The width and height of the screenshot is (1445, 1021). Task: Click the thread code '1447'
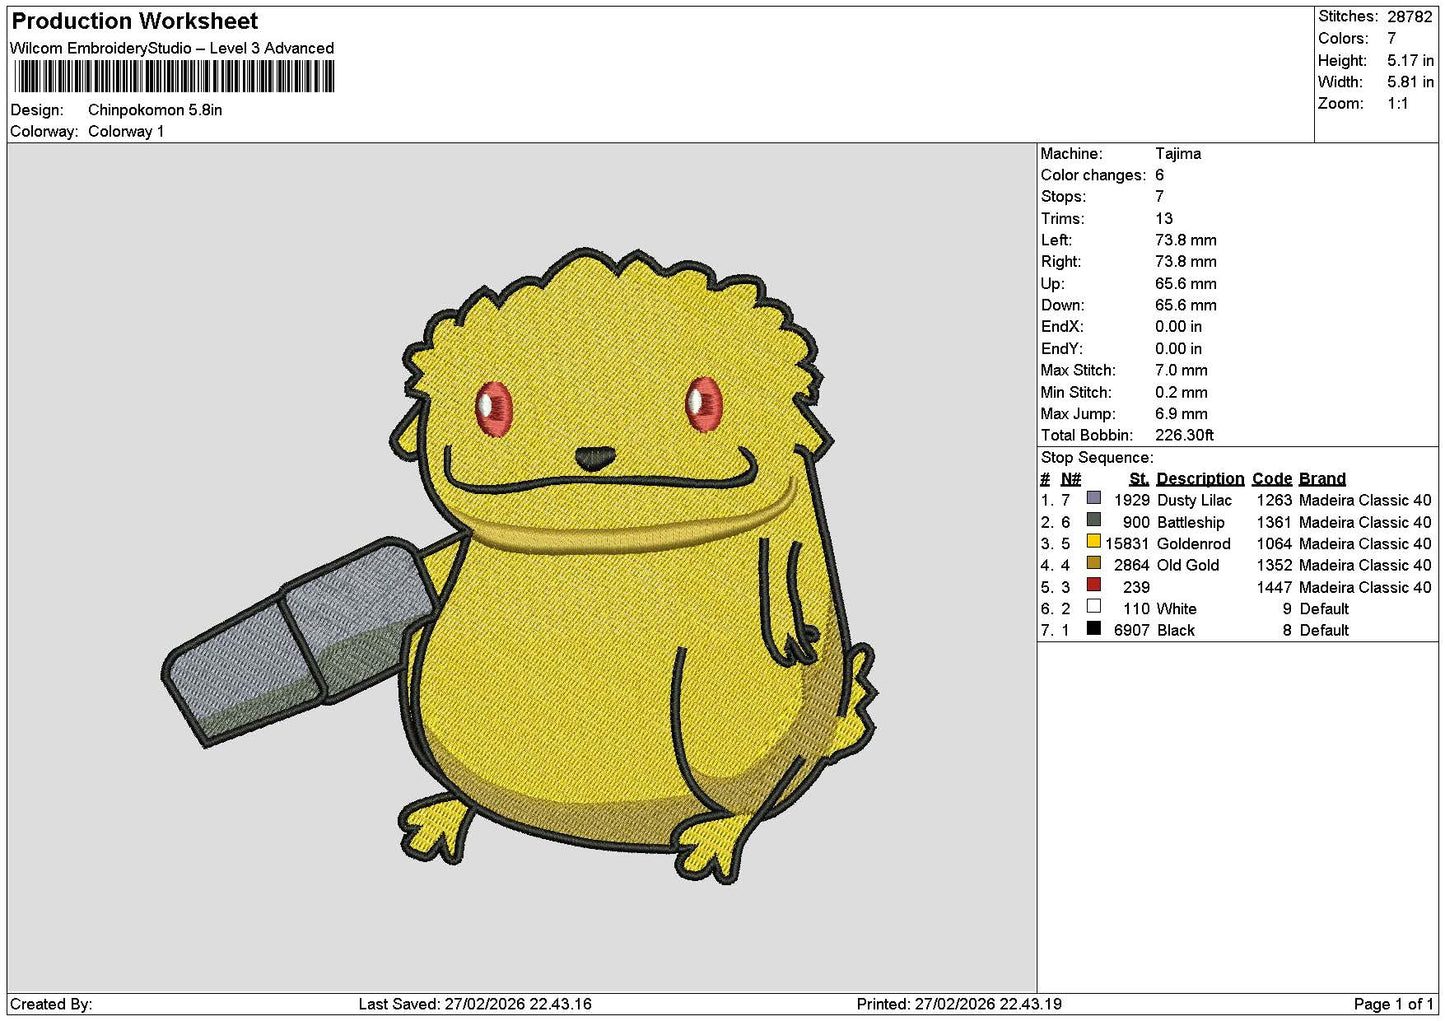point(1274,588)
